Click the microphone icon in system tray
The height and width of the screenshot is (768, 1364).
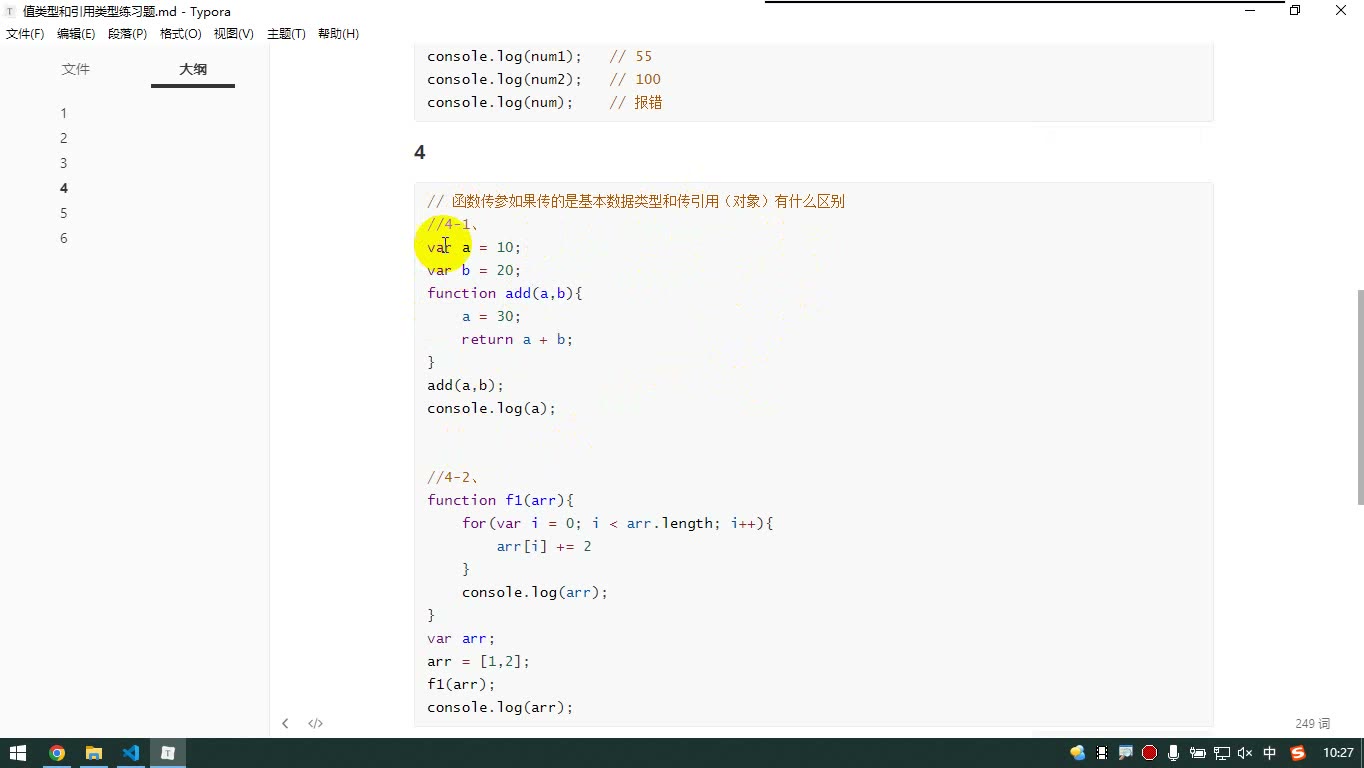[1173, 753]
